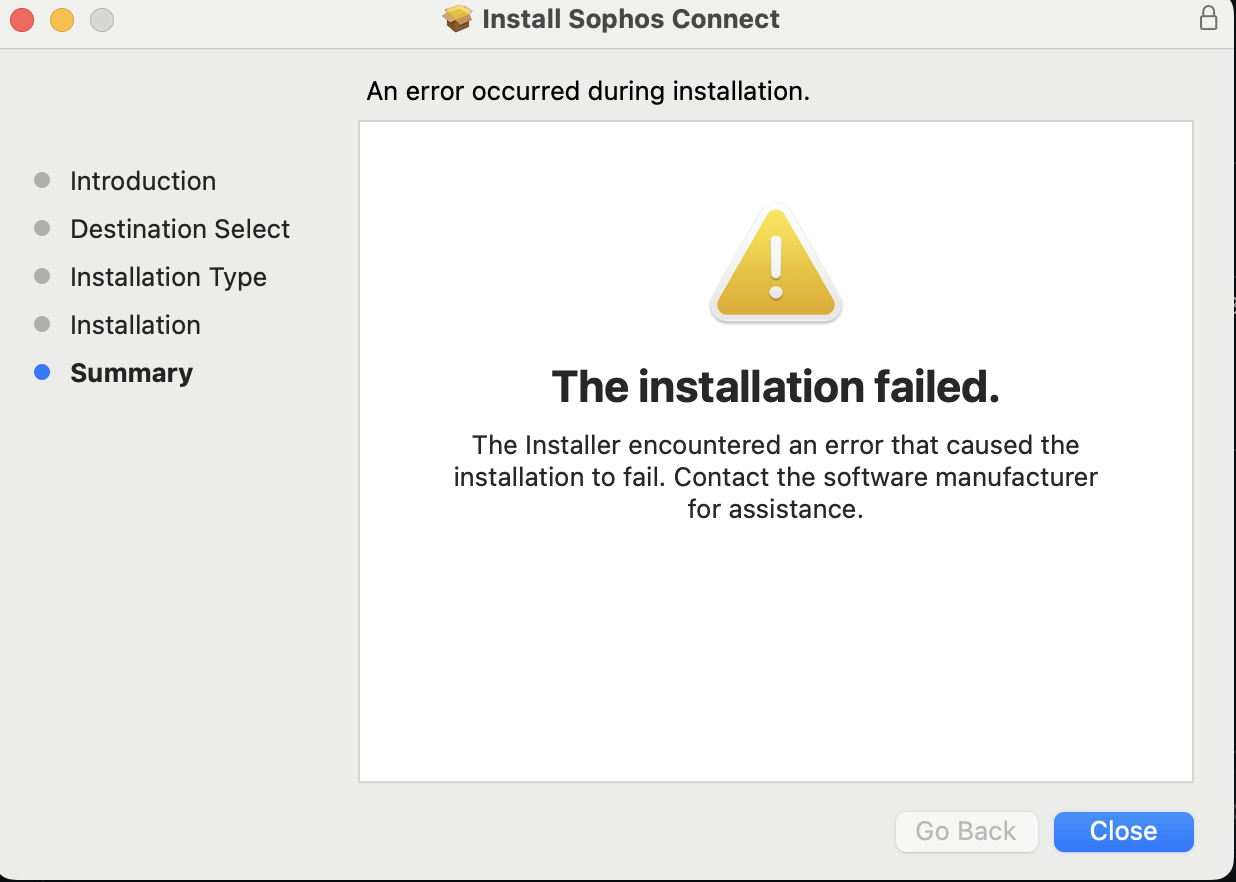Click the "The installation failed." heading
This screenshot has height=882, width=1236.
click(x=775, y=387)
